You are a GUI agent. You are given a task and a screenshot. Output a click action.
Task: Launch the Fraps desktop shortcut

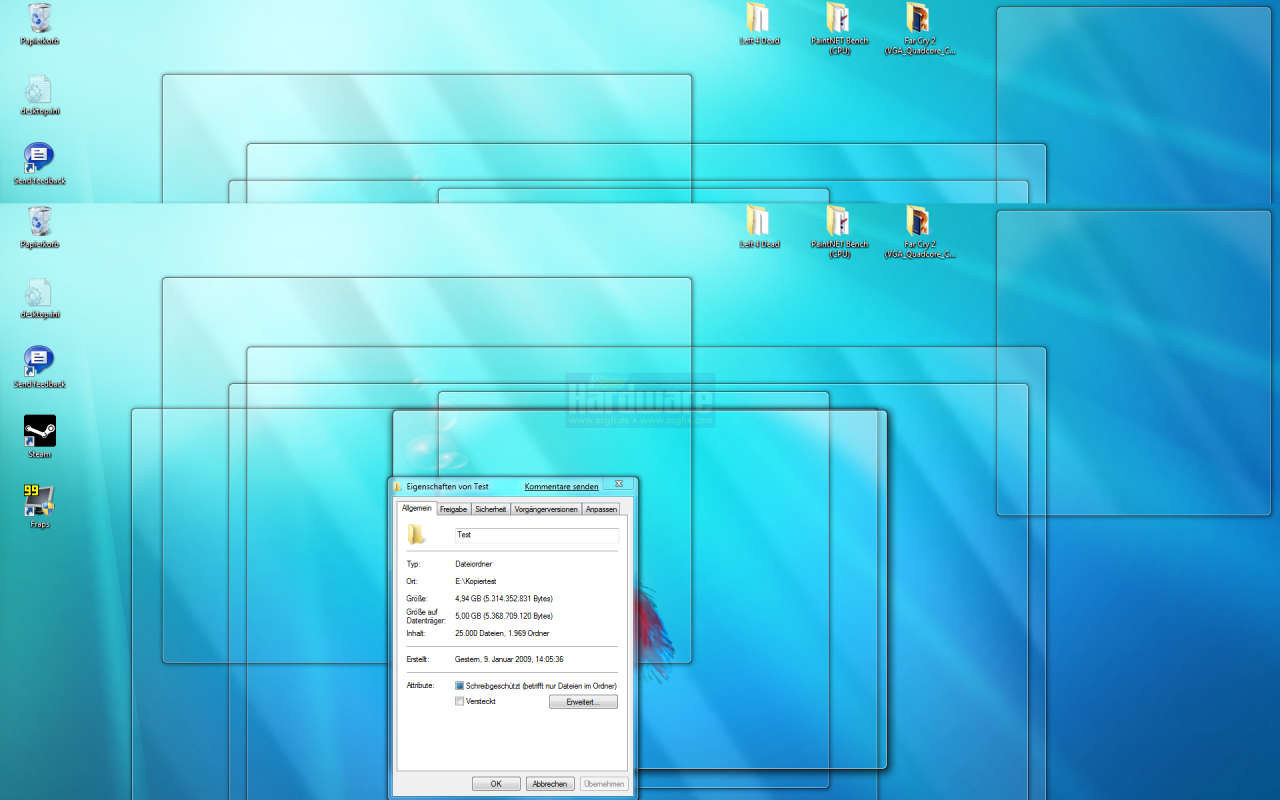pos(39,506)
